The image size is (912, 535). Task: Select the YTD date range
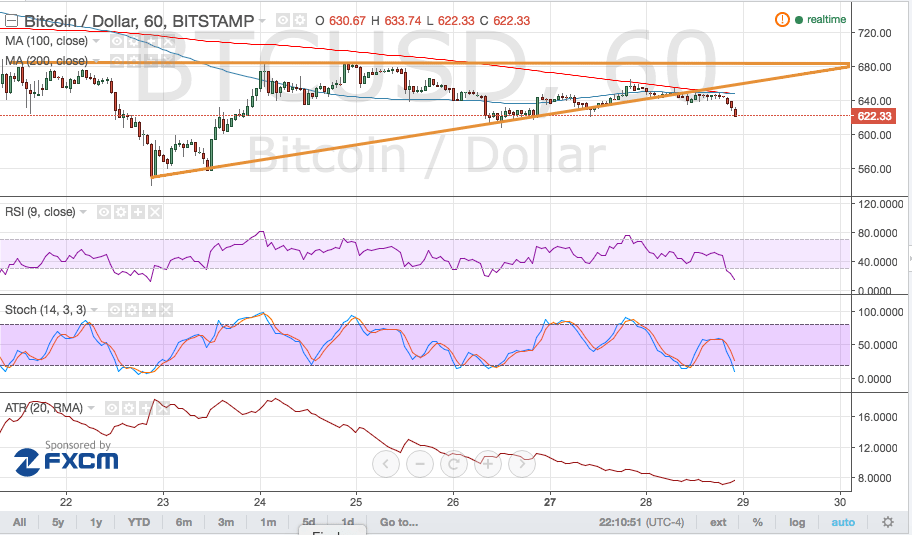click(x=139, y=523)
